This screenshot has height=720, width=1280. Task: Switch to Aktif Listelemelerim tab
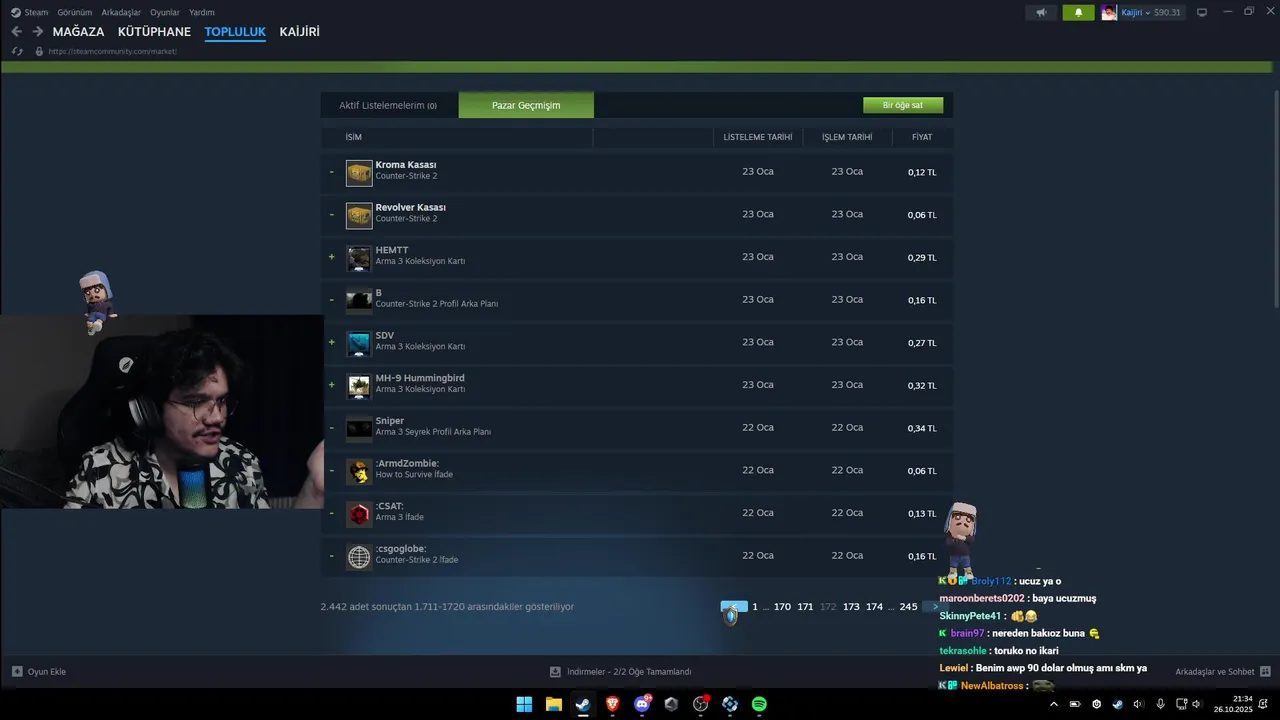(x=388, y=105)
